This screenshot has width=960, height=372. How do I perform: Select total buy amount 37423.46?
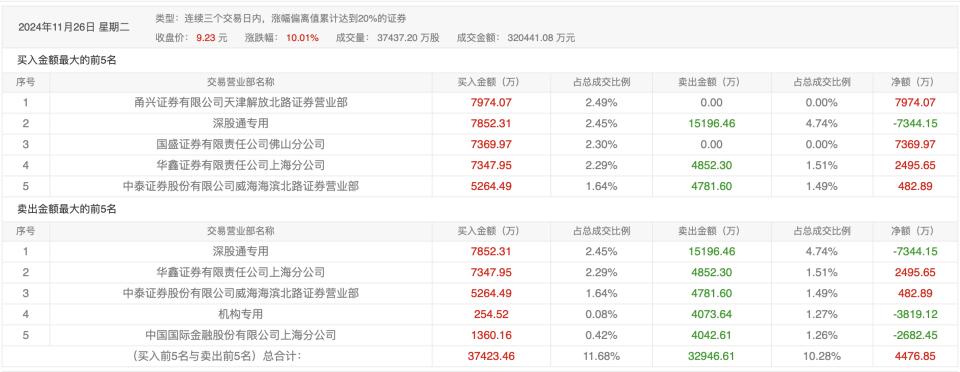click(491, 355)
